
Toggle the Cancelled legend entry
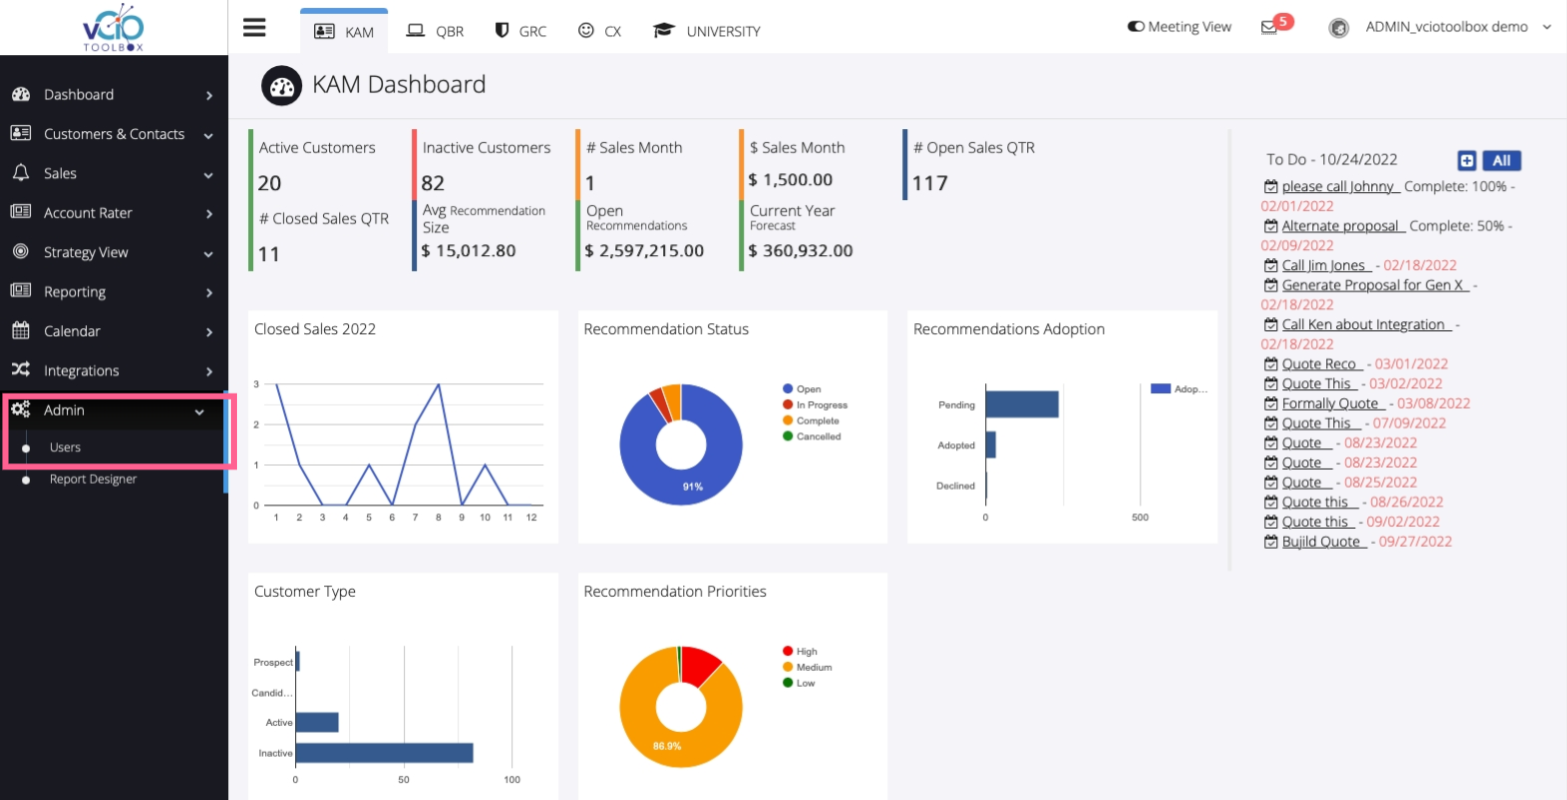[x=812, y=436]
